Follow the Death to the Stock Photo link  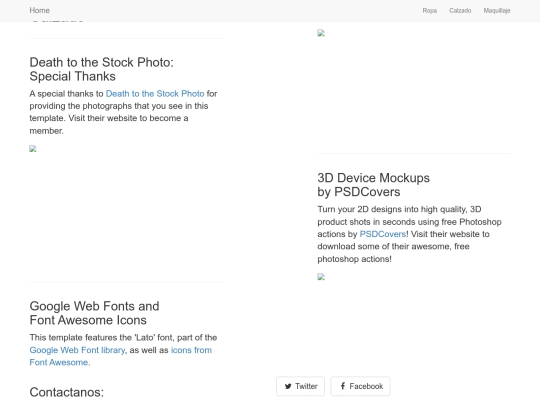[155, 94]
